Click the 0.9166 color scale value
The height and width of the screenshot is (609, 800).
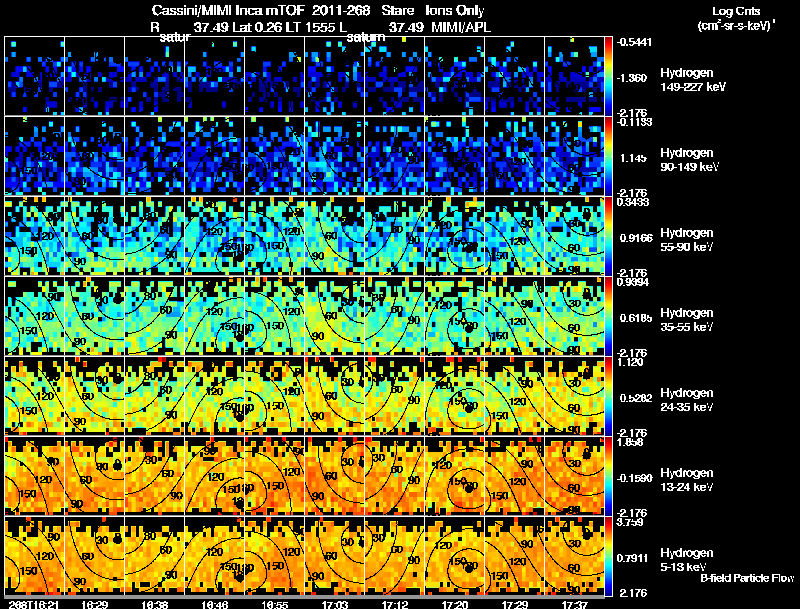pyautogui.click(x=636, y=238)
